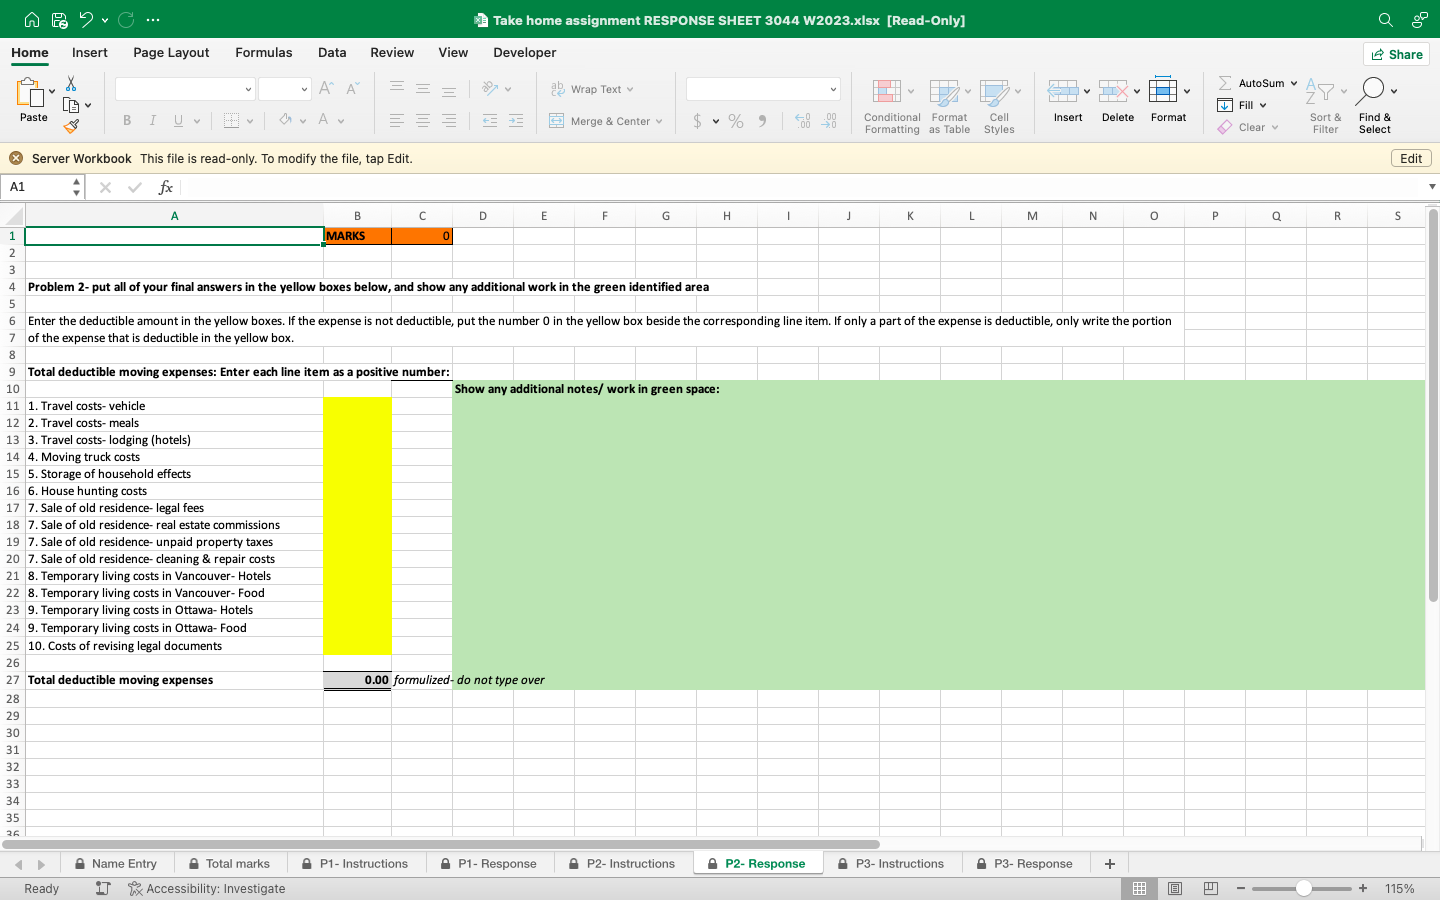The width and height of the screenshot is (1440, 900).
Task: Open the Developer ribbon tab
Action: coord(524,52)
